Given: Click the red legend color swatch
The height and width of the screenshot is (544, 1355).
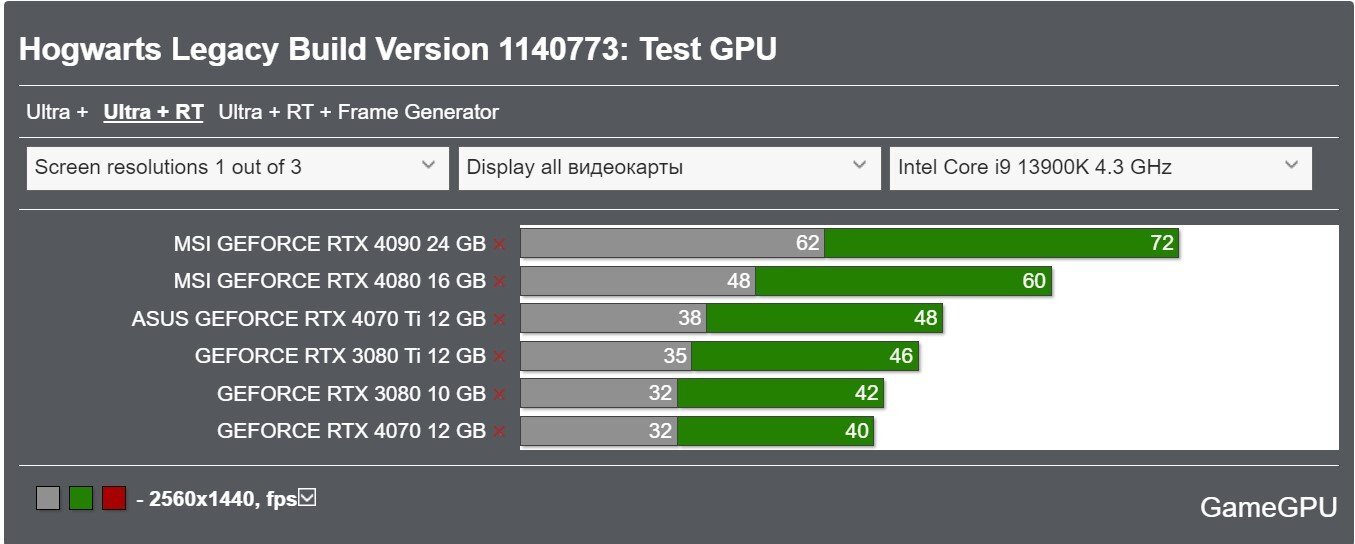Looking at the screenshot, I should click(x=114, y=498).
